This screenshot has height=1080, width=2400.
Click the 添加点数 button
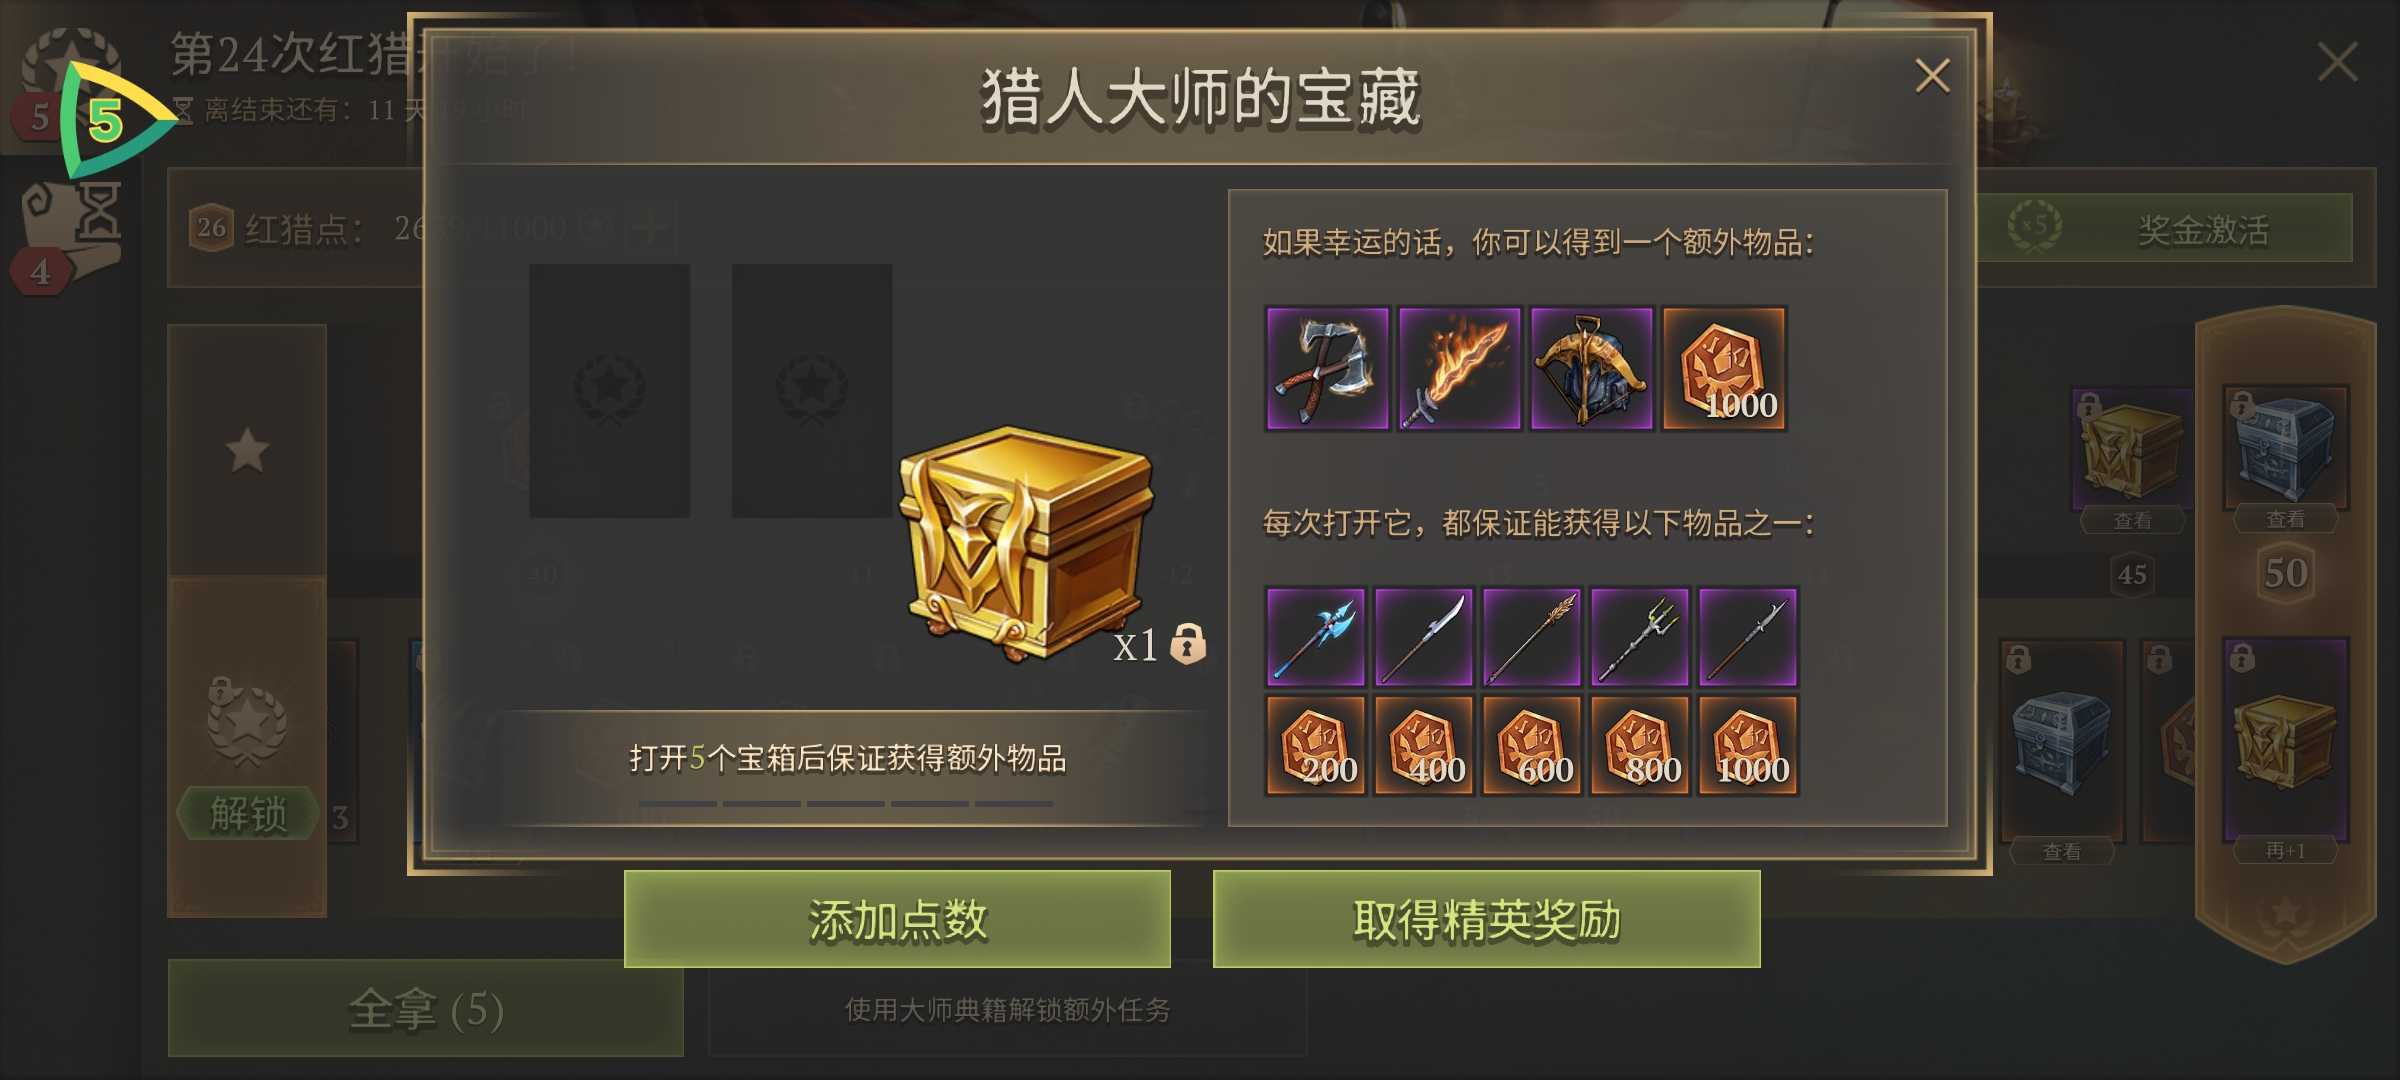pyautogui.click(x=897, y=919)
